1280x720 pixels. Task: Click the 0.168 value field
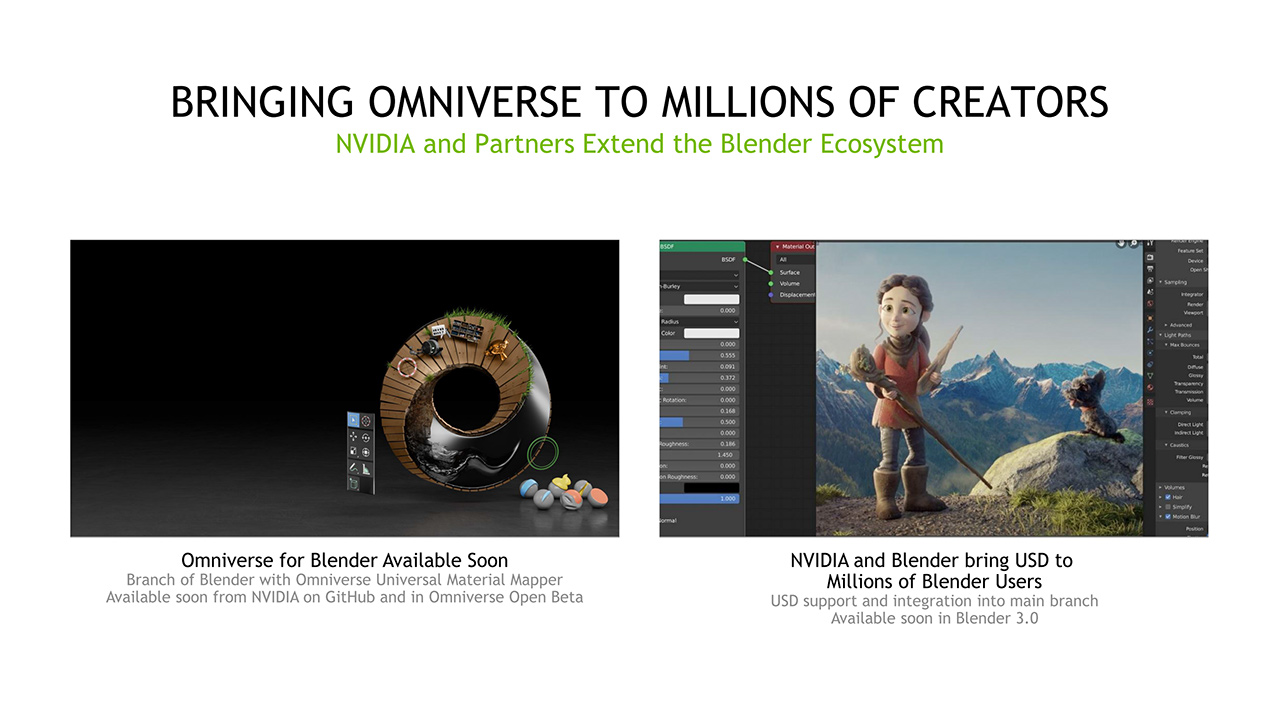point(699,410)
